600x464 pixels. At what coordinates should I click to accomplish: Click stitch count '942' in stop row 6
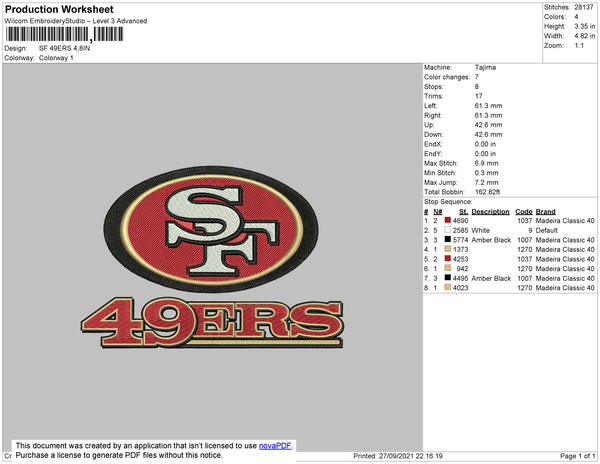tap(462, 269)
